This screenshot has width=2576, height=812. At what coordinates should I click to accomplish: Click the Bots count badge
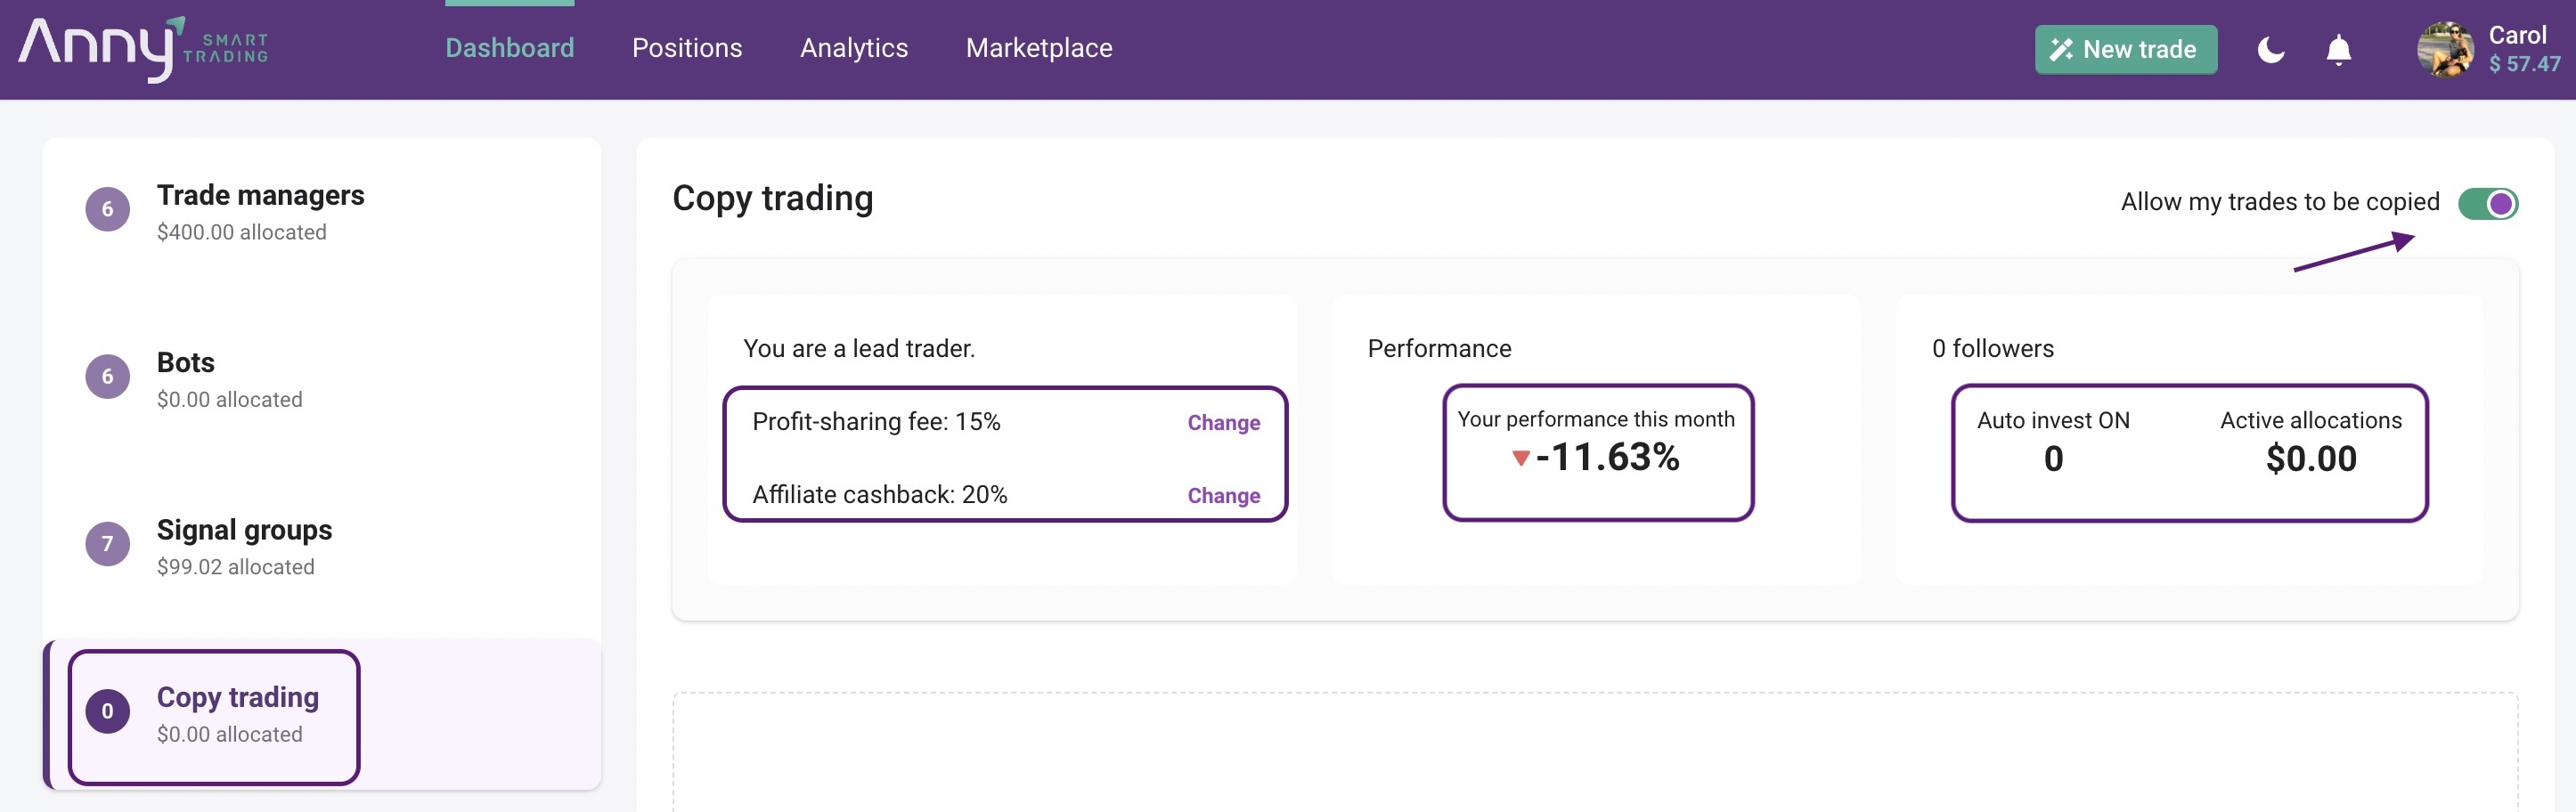coord(108,377)
